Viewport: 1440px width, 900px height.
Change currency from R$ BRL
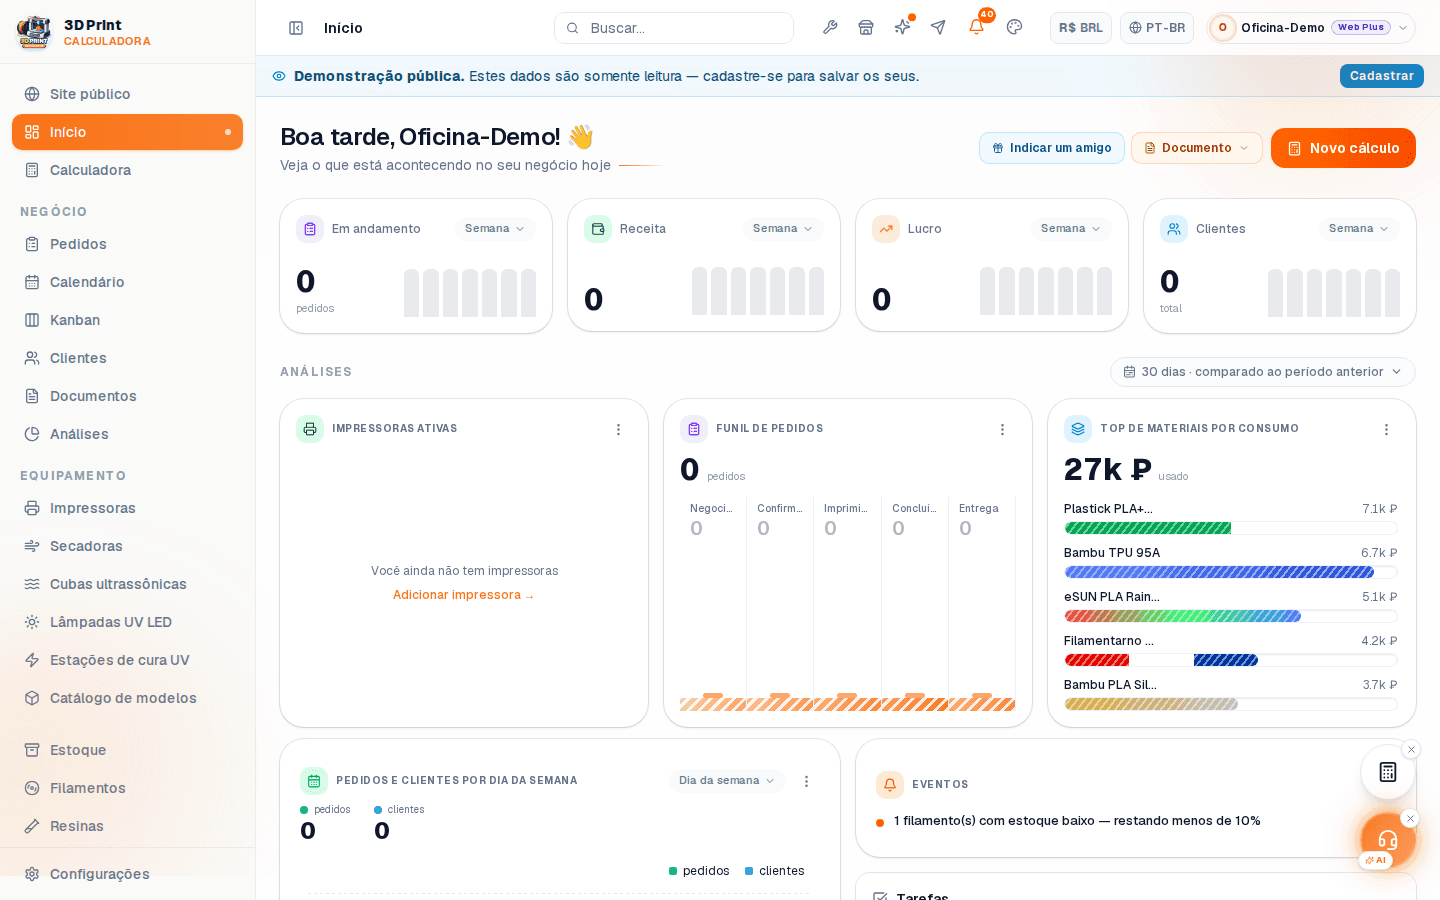pos(1081,28)
